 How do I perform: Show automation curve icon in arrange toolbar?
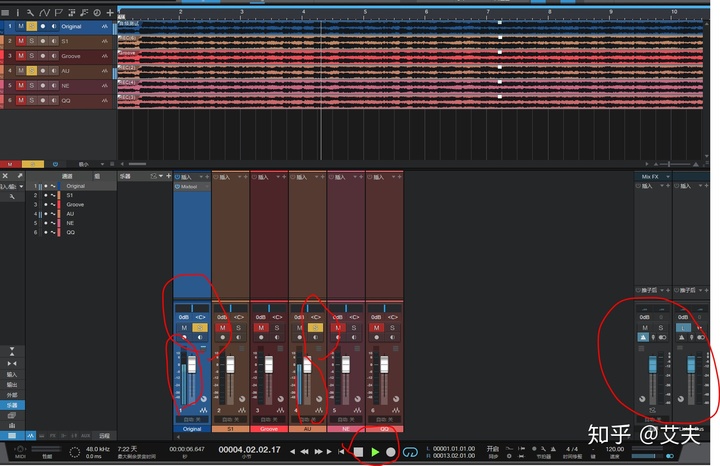tap(44, 12)
